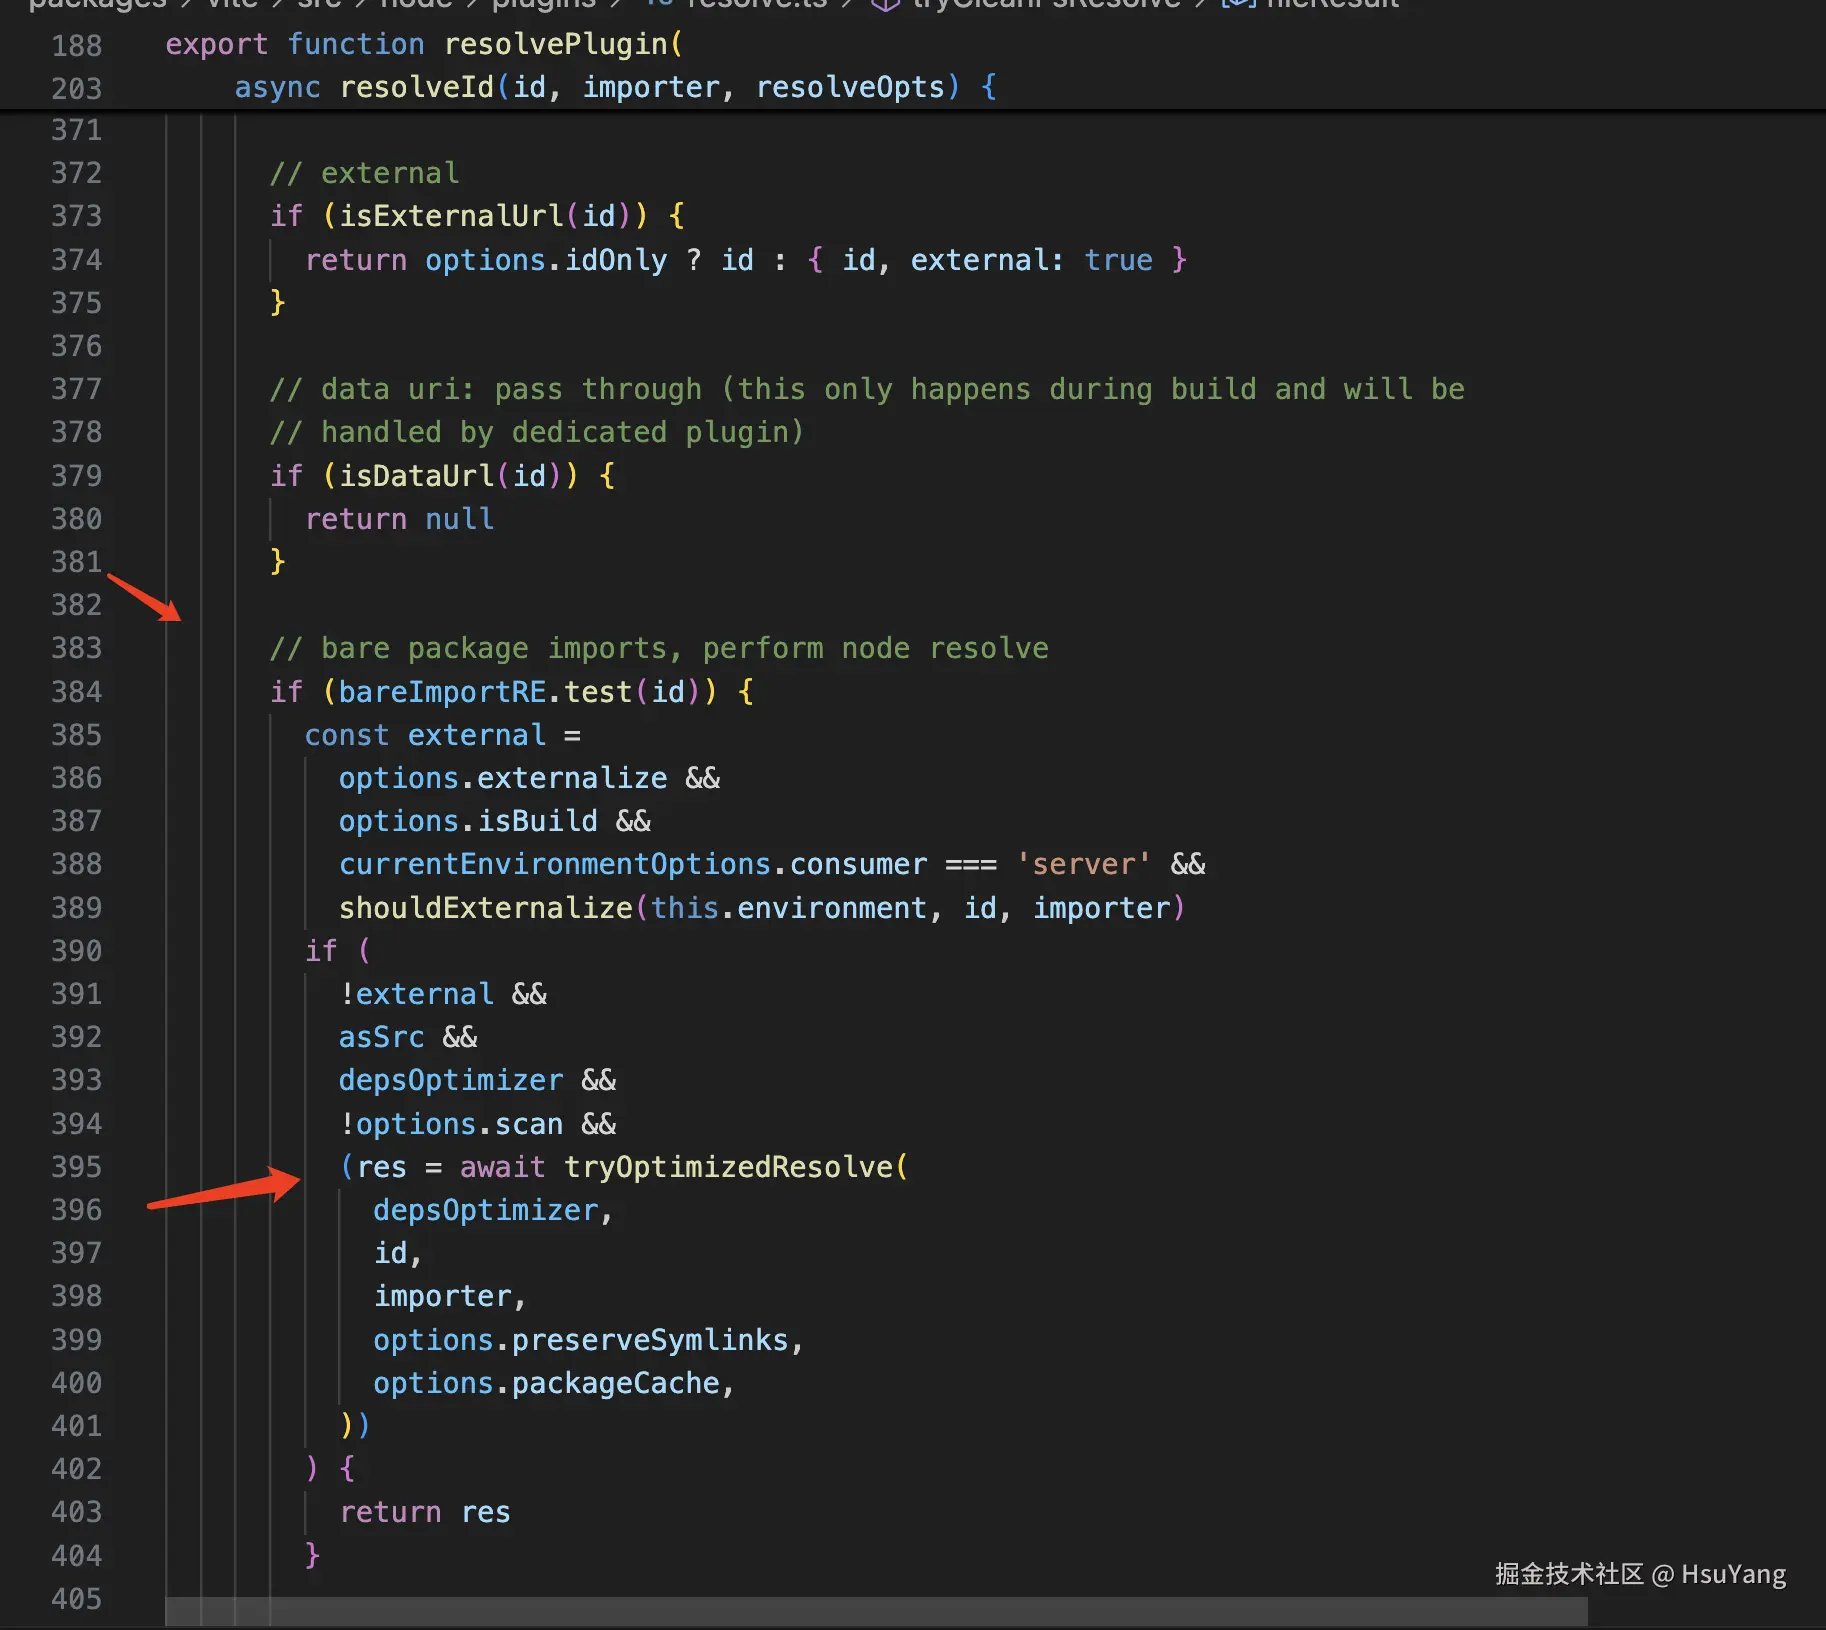
Task: Click the 'await' keyword on line 395
Action: point(503,1167)
